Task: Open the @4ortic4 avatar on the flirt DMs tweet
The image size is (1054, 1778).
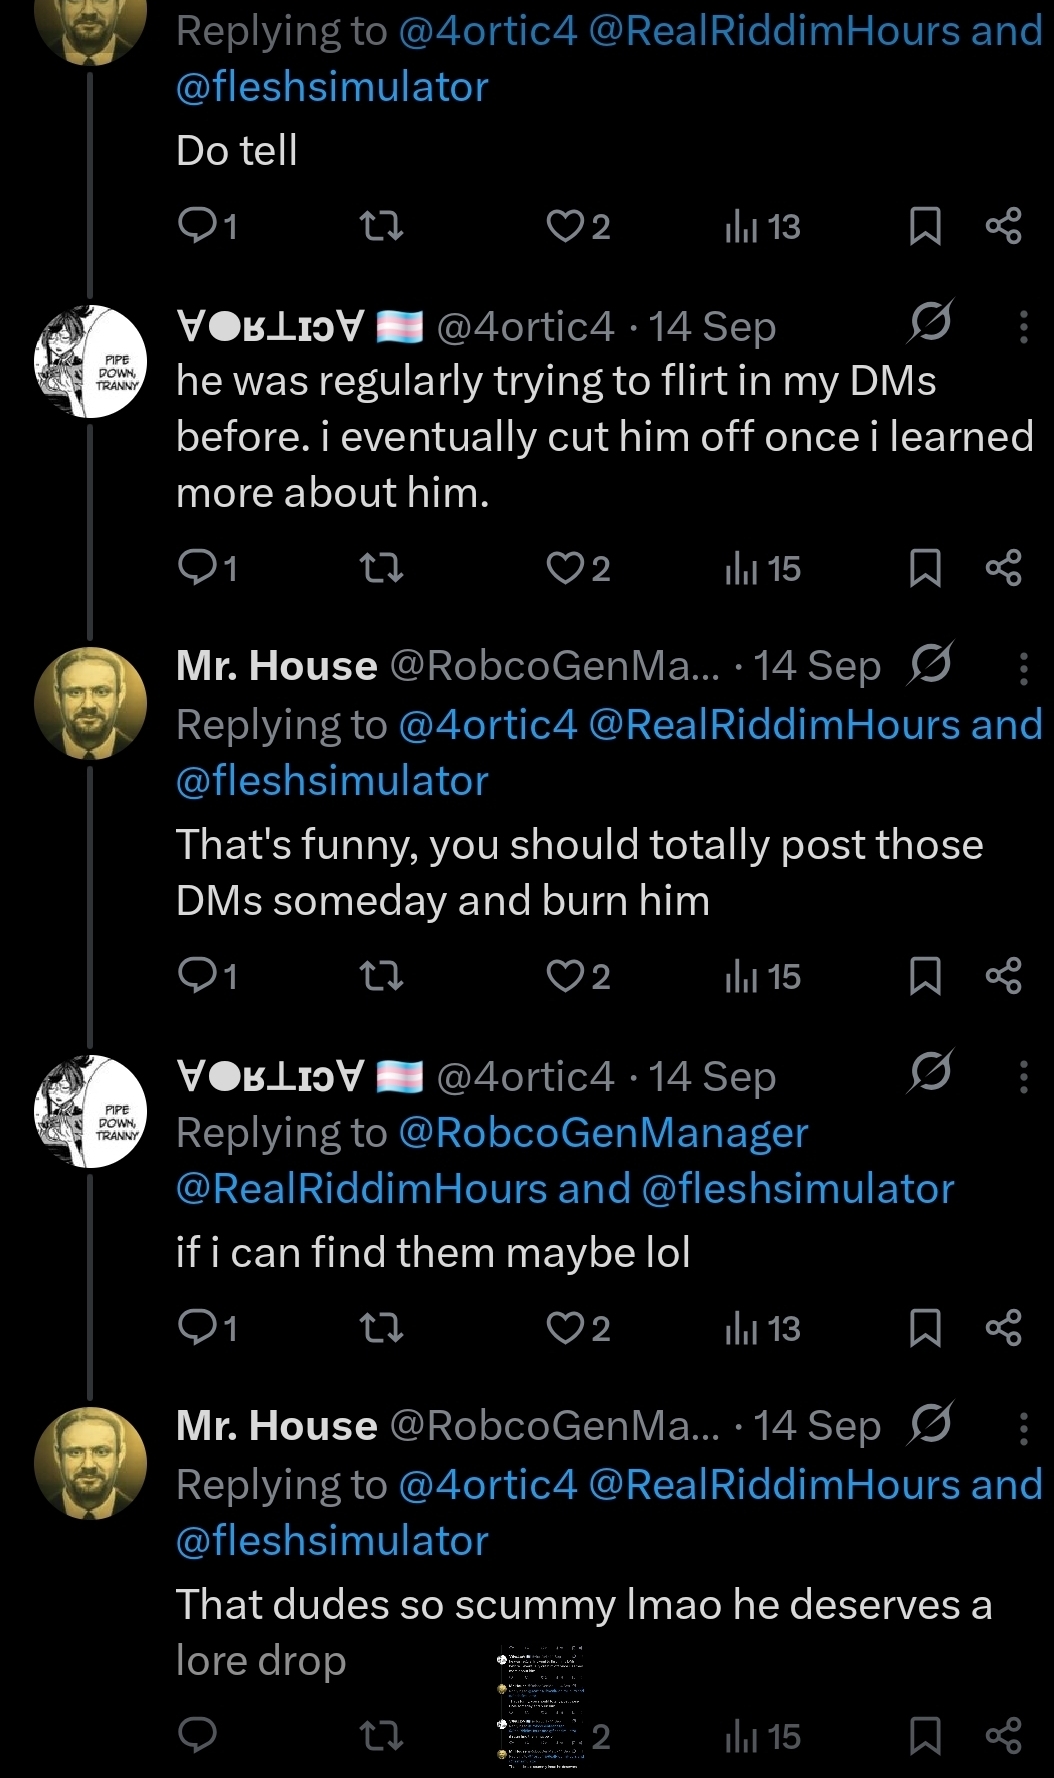Action: [x=90, y=361]
